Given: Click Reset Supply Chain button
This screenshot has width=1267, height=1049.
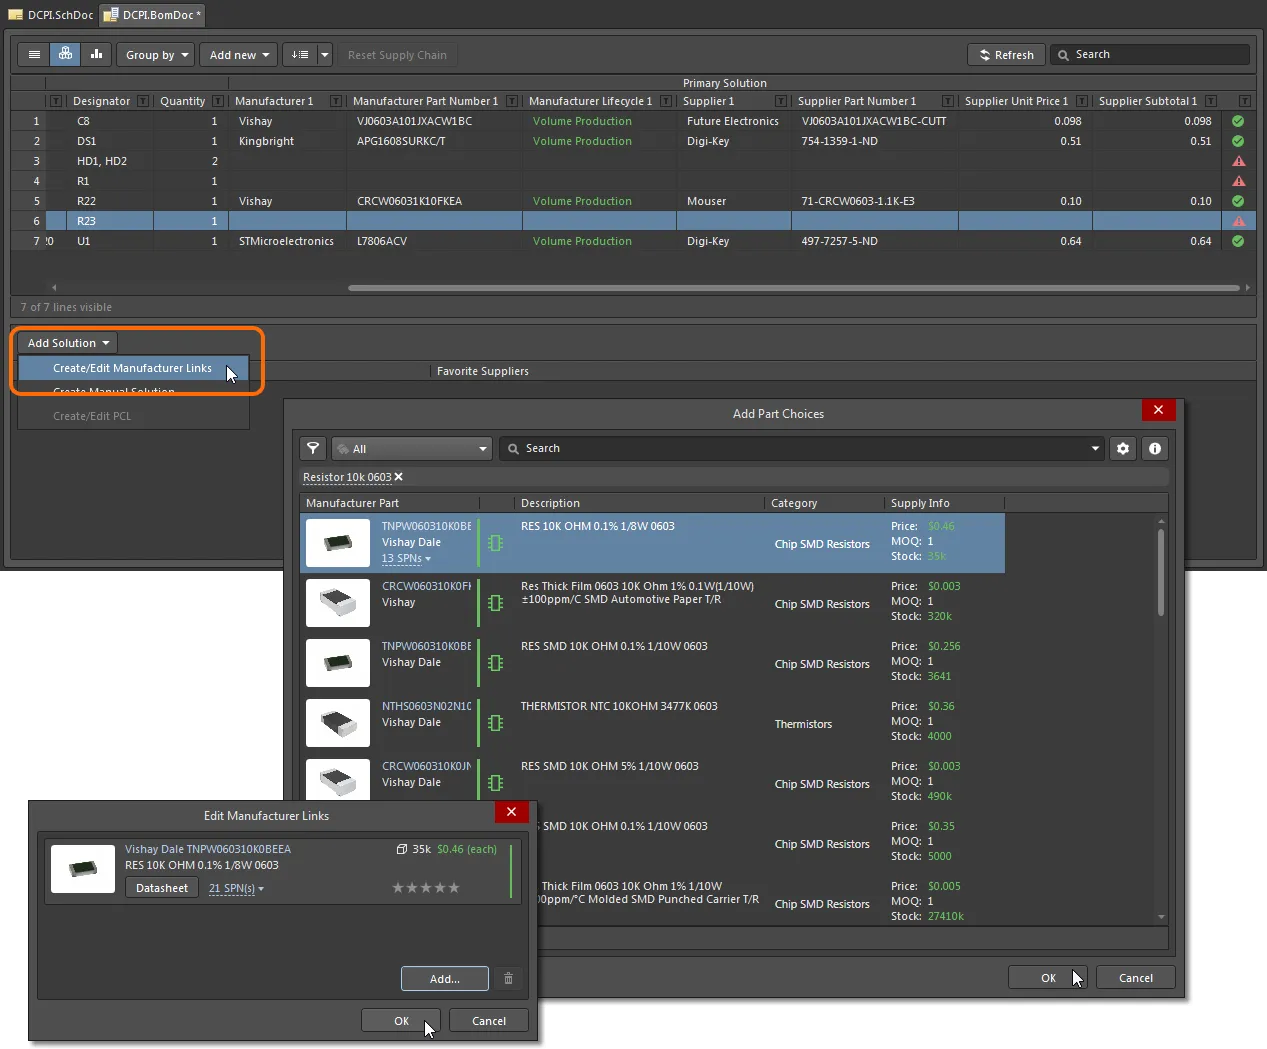Looking at the screenshot, I should (x=397, y=55).
